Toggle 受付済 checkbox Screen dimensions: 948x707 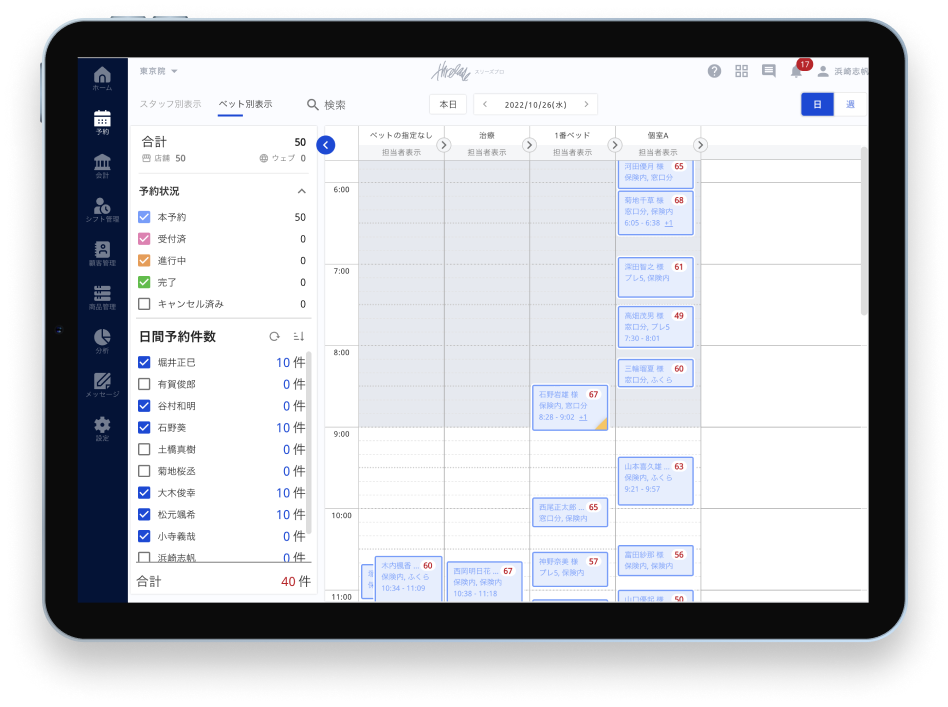point(144,238)
